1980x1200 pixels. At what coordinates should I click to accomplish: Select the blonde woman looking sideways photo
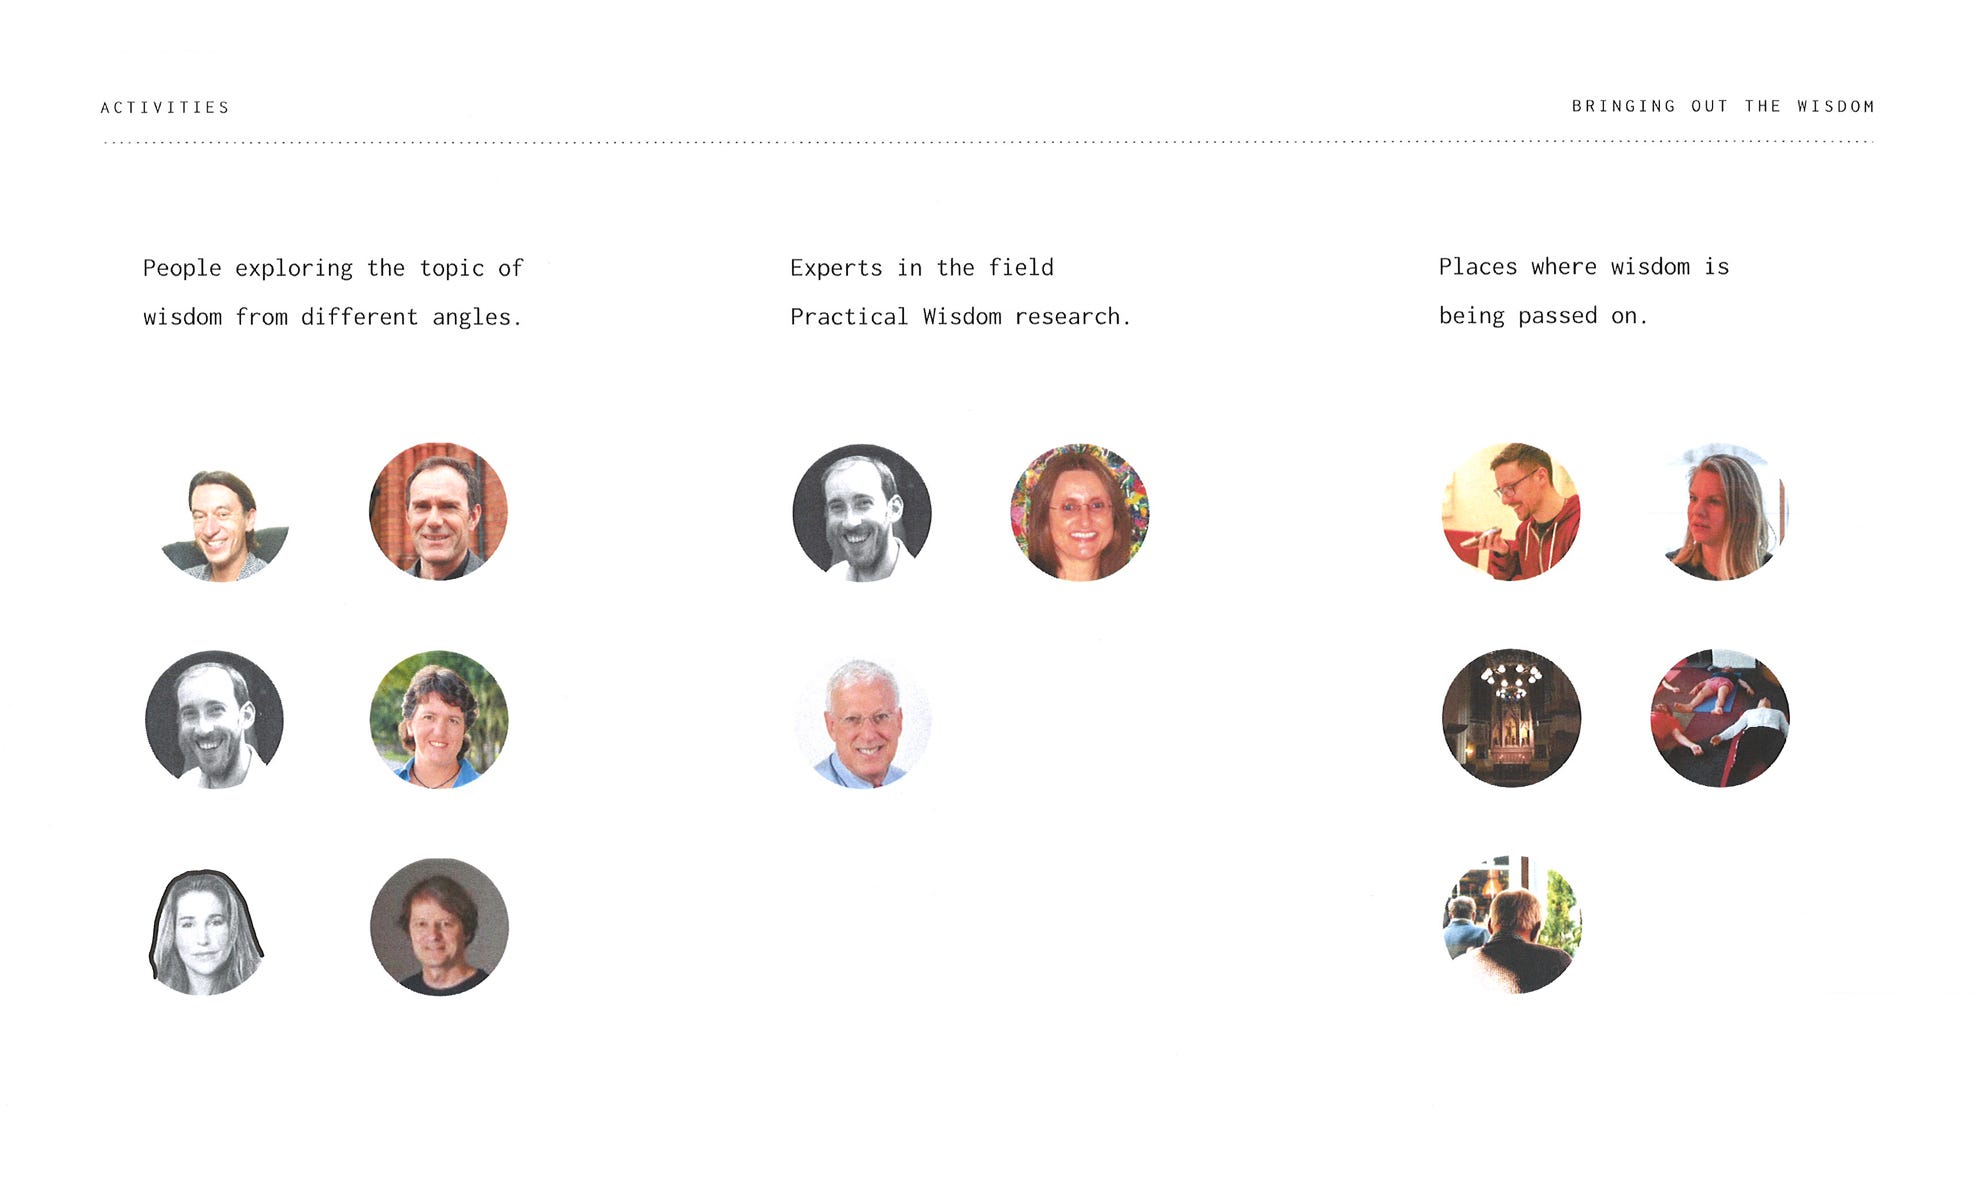(x=1722, y=511)
